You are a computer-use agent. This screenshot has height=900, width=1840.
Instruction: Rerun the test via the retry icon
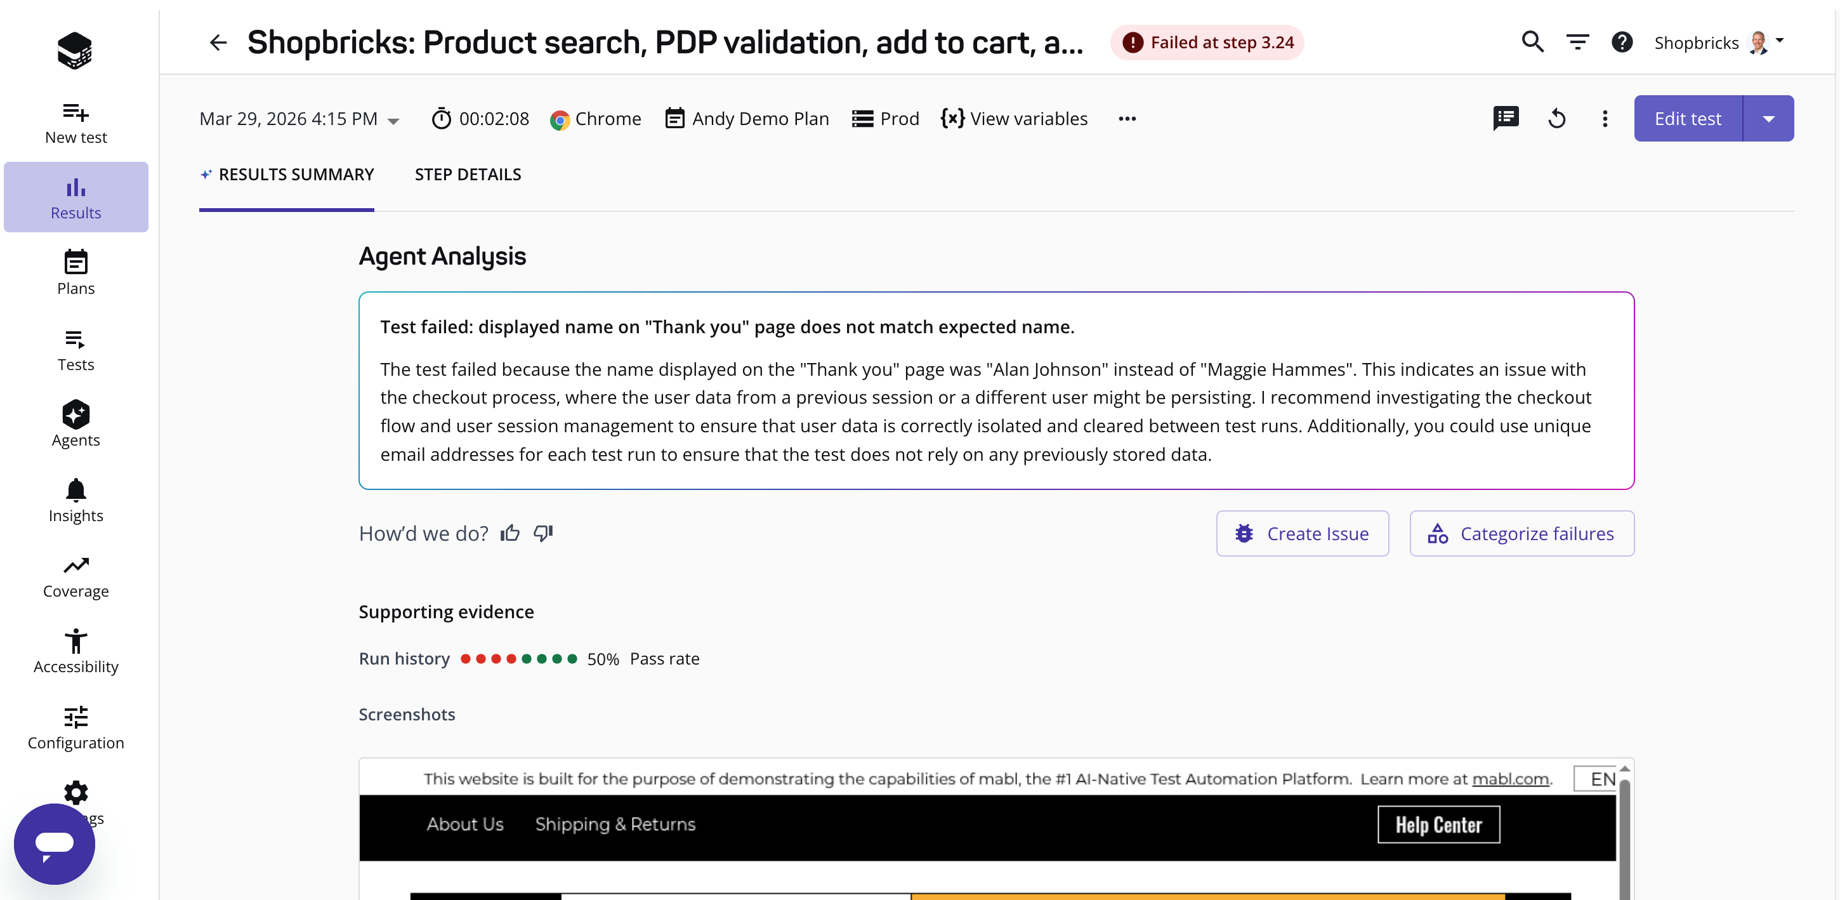pyautogui.click(x=1557, y=118)
